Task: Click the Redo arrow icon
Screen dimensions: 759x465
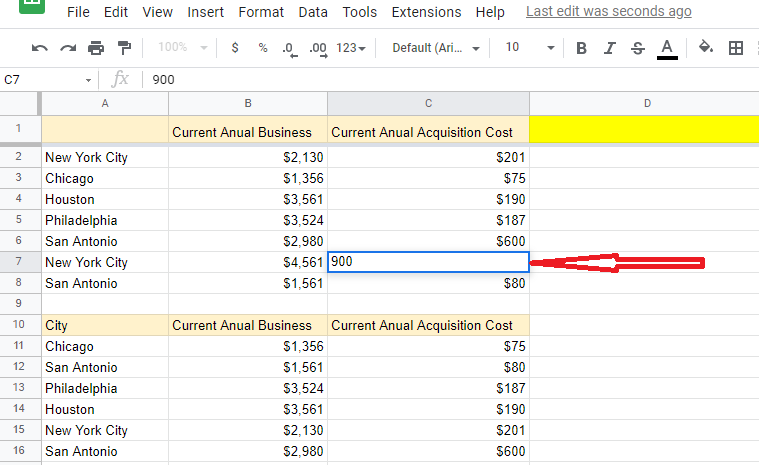Action: pyautogui.click(x=68, y=48)
